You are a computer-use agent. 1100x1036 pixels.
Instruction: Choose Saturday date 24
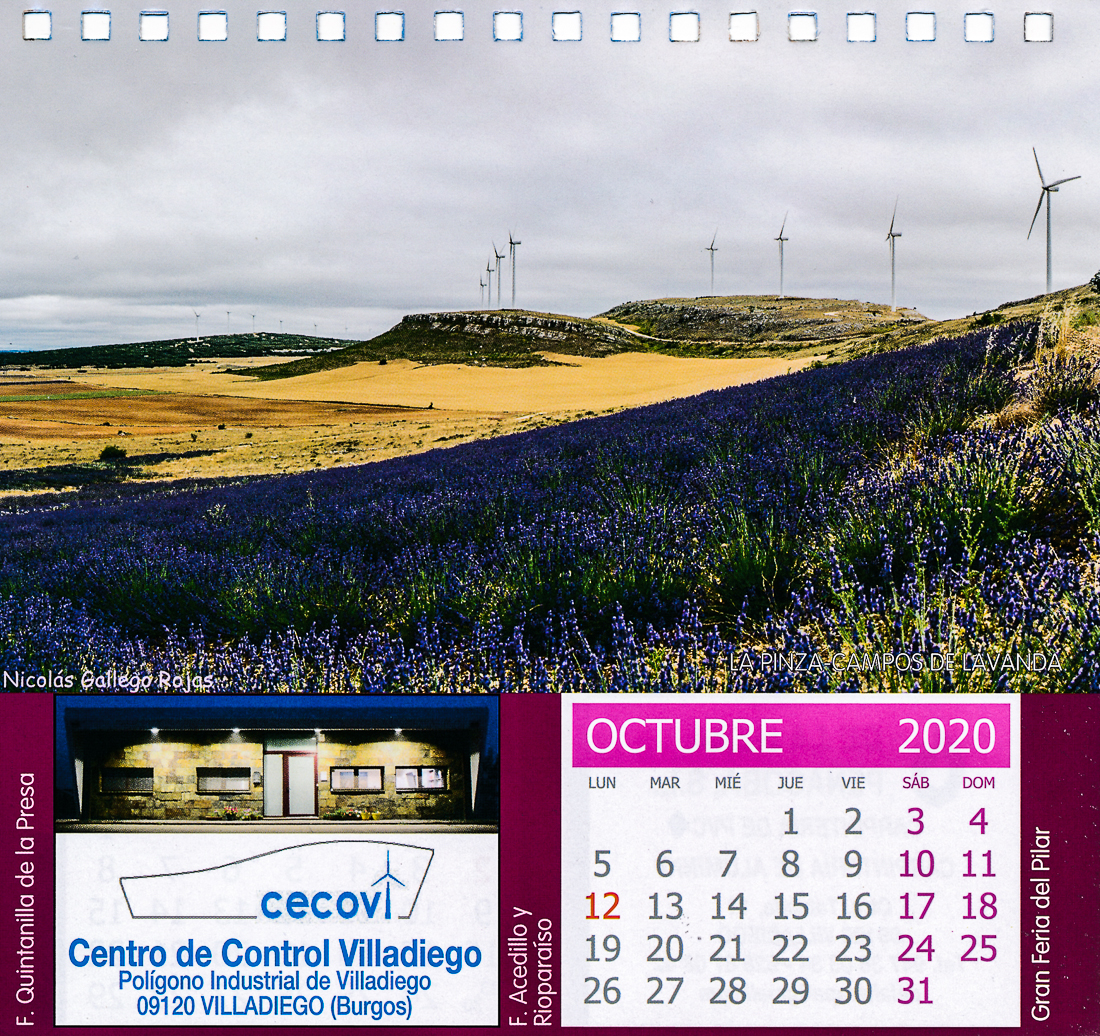[x=916, y=949]
